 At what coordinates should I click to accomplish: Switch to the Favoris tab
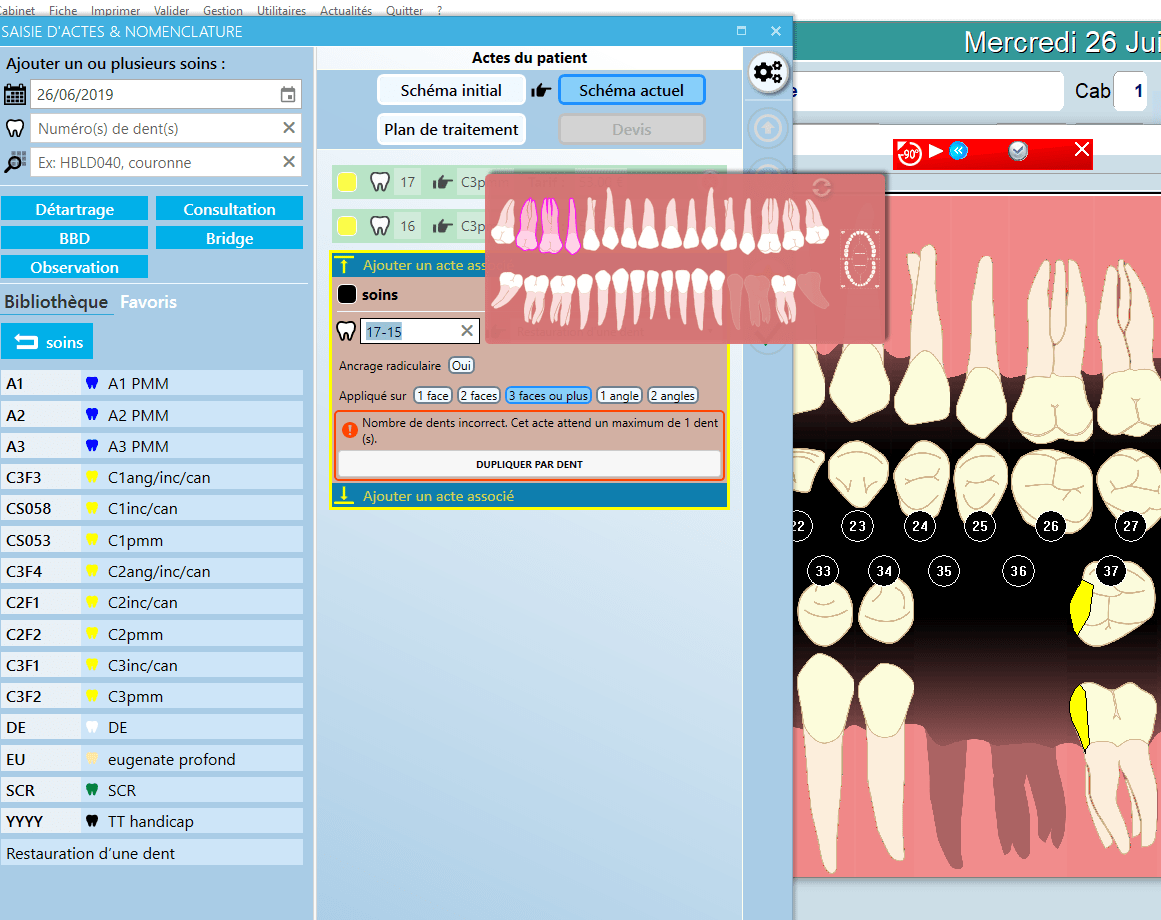tap(148, 302)
